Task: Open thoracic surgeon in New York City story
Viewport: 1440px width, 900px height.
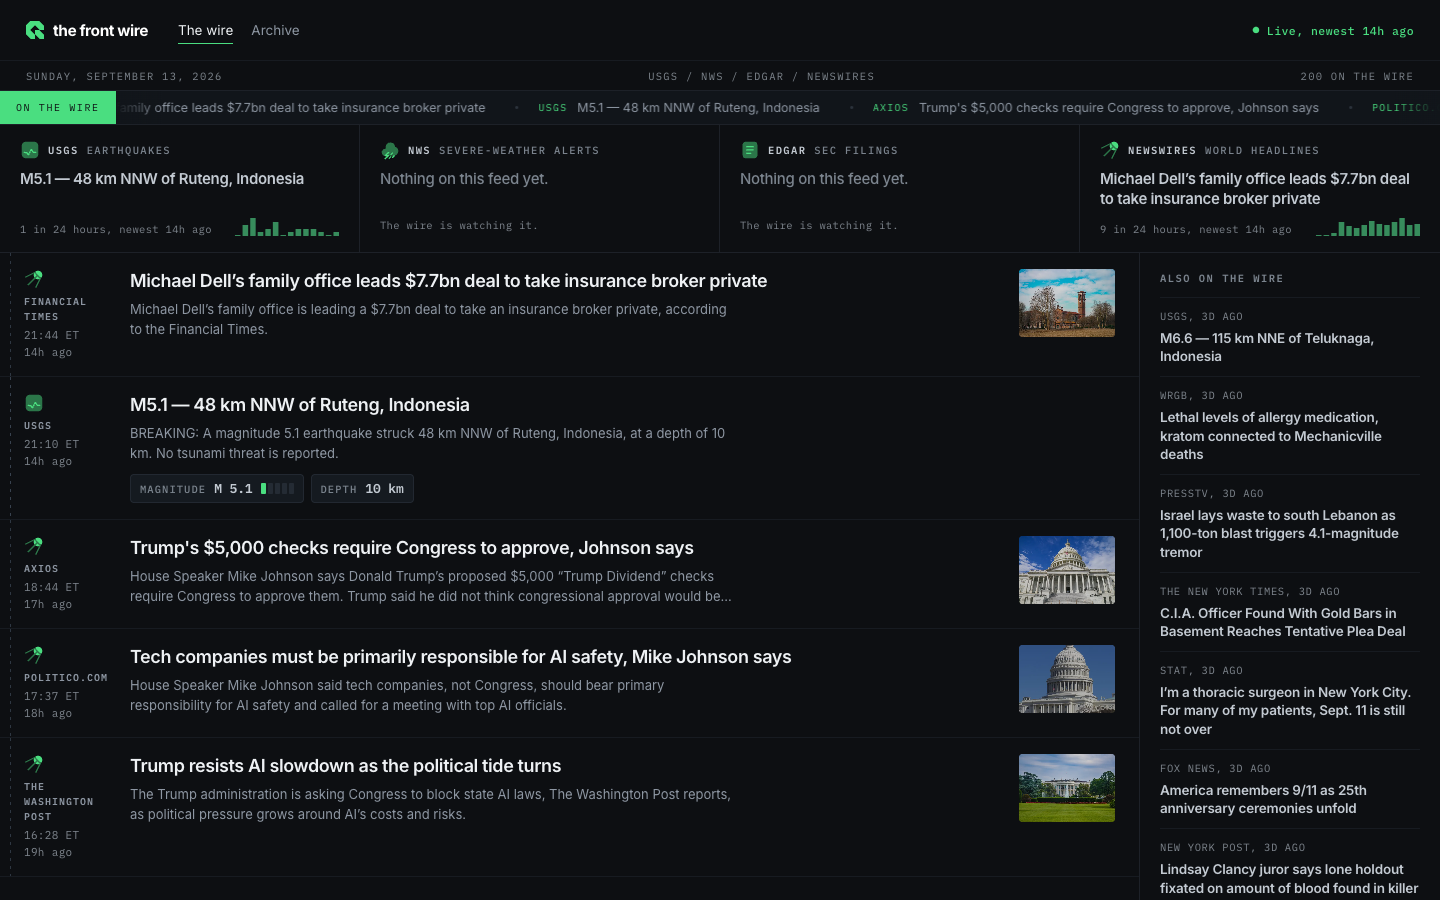Action: 1285,711
